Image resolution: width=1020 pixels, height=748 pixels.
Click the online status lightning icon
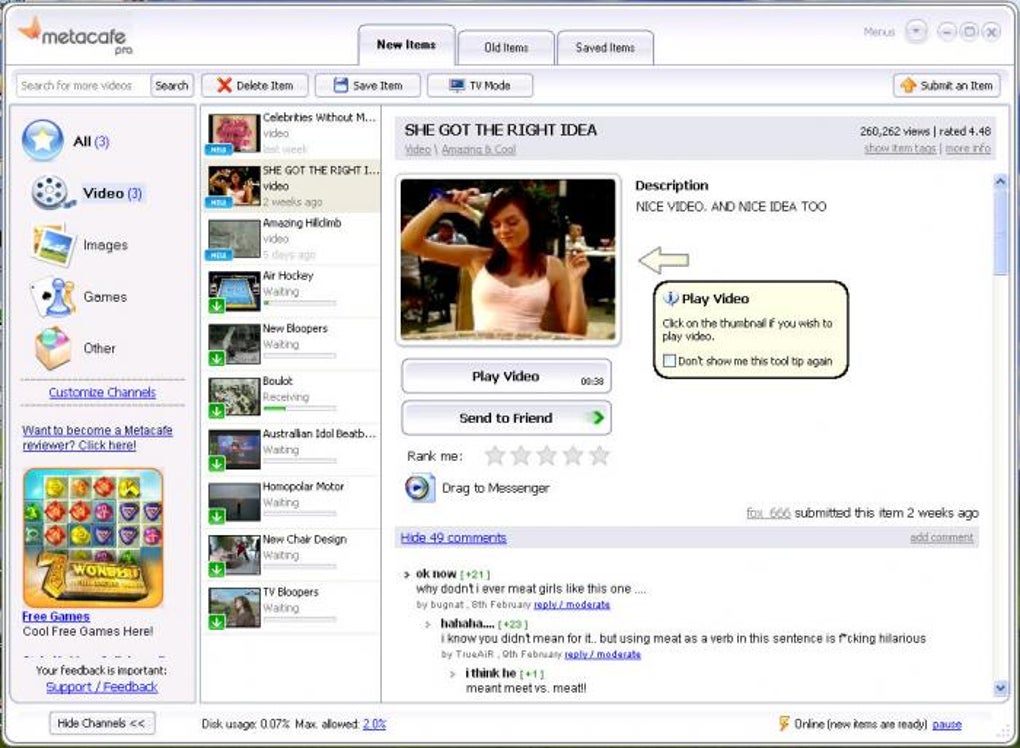point(783,723)
